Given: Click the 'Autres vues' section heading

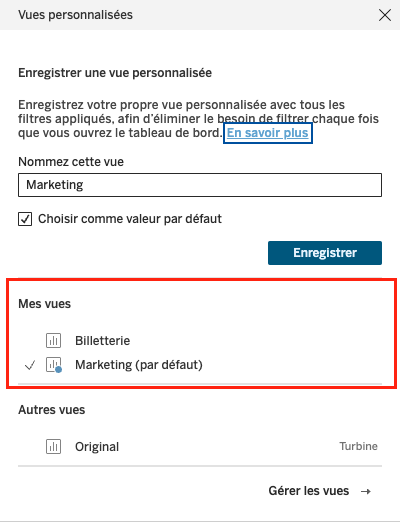Looking at the screenshot, I should tap(52, 410).
